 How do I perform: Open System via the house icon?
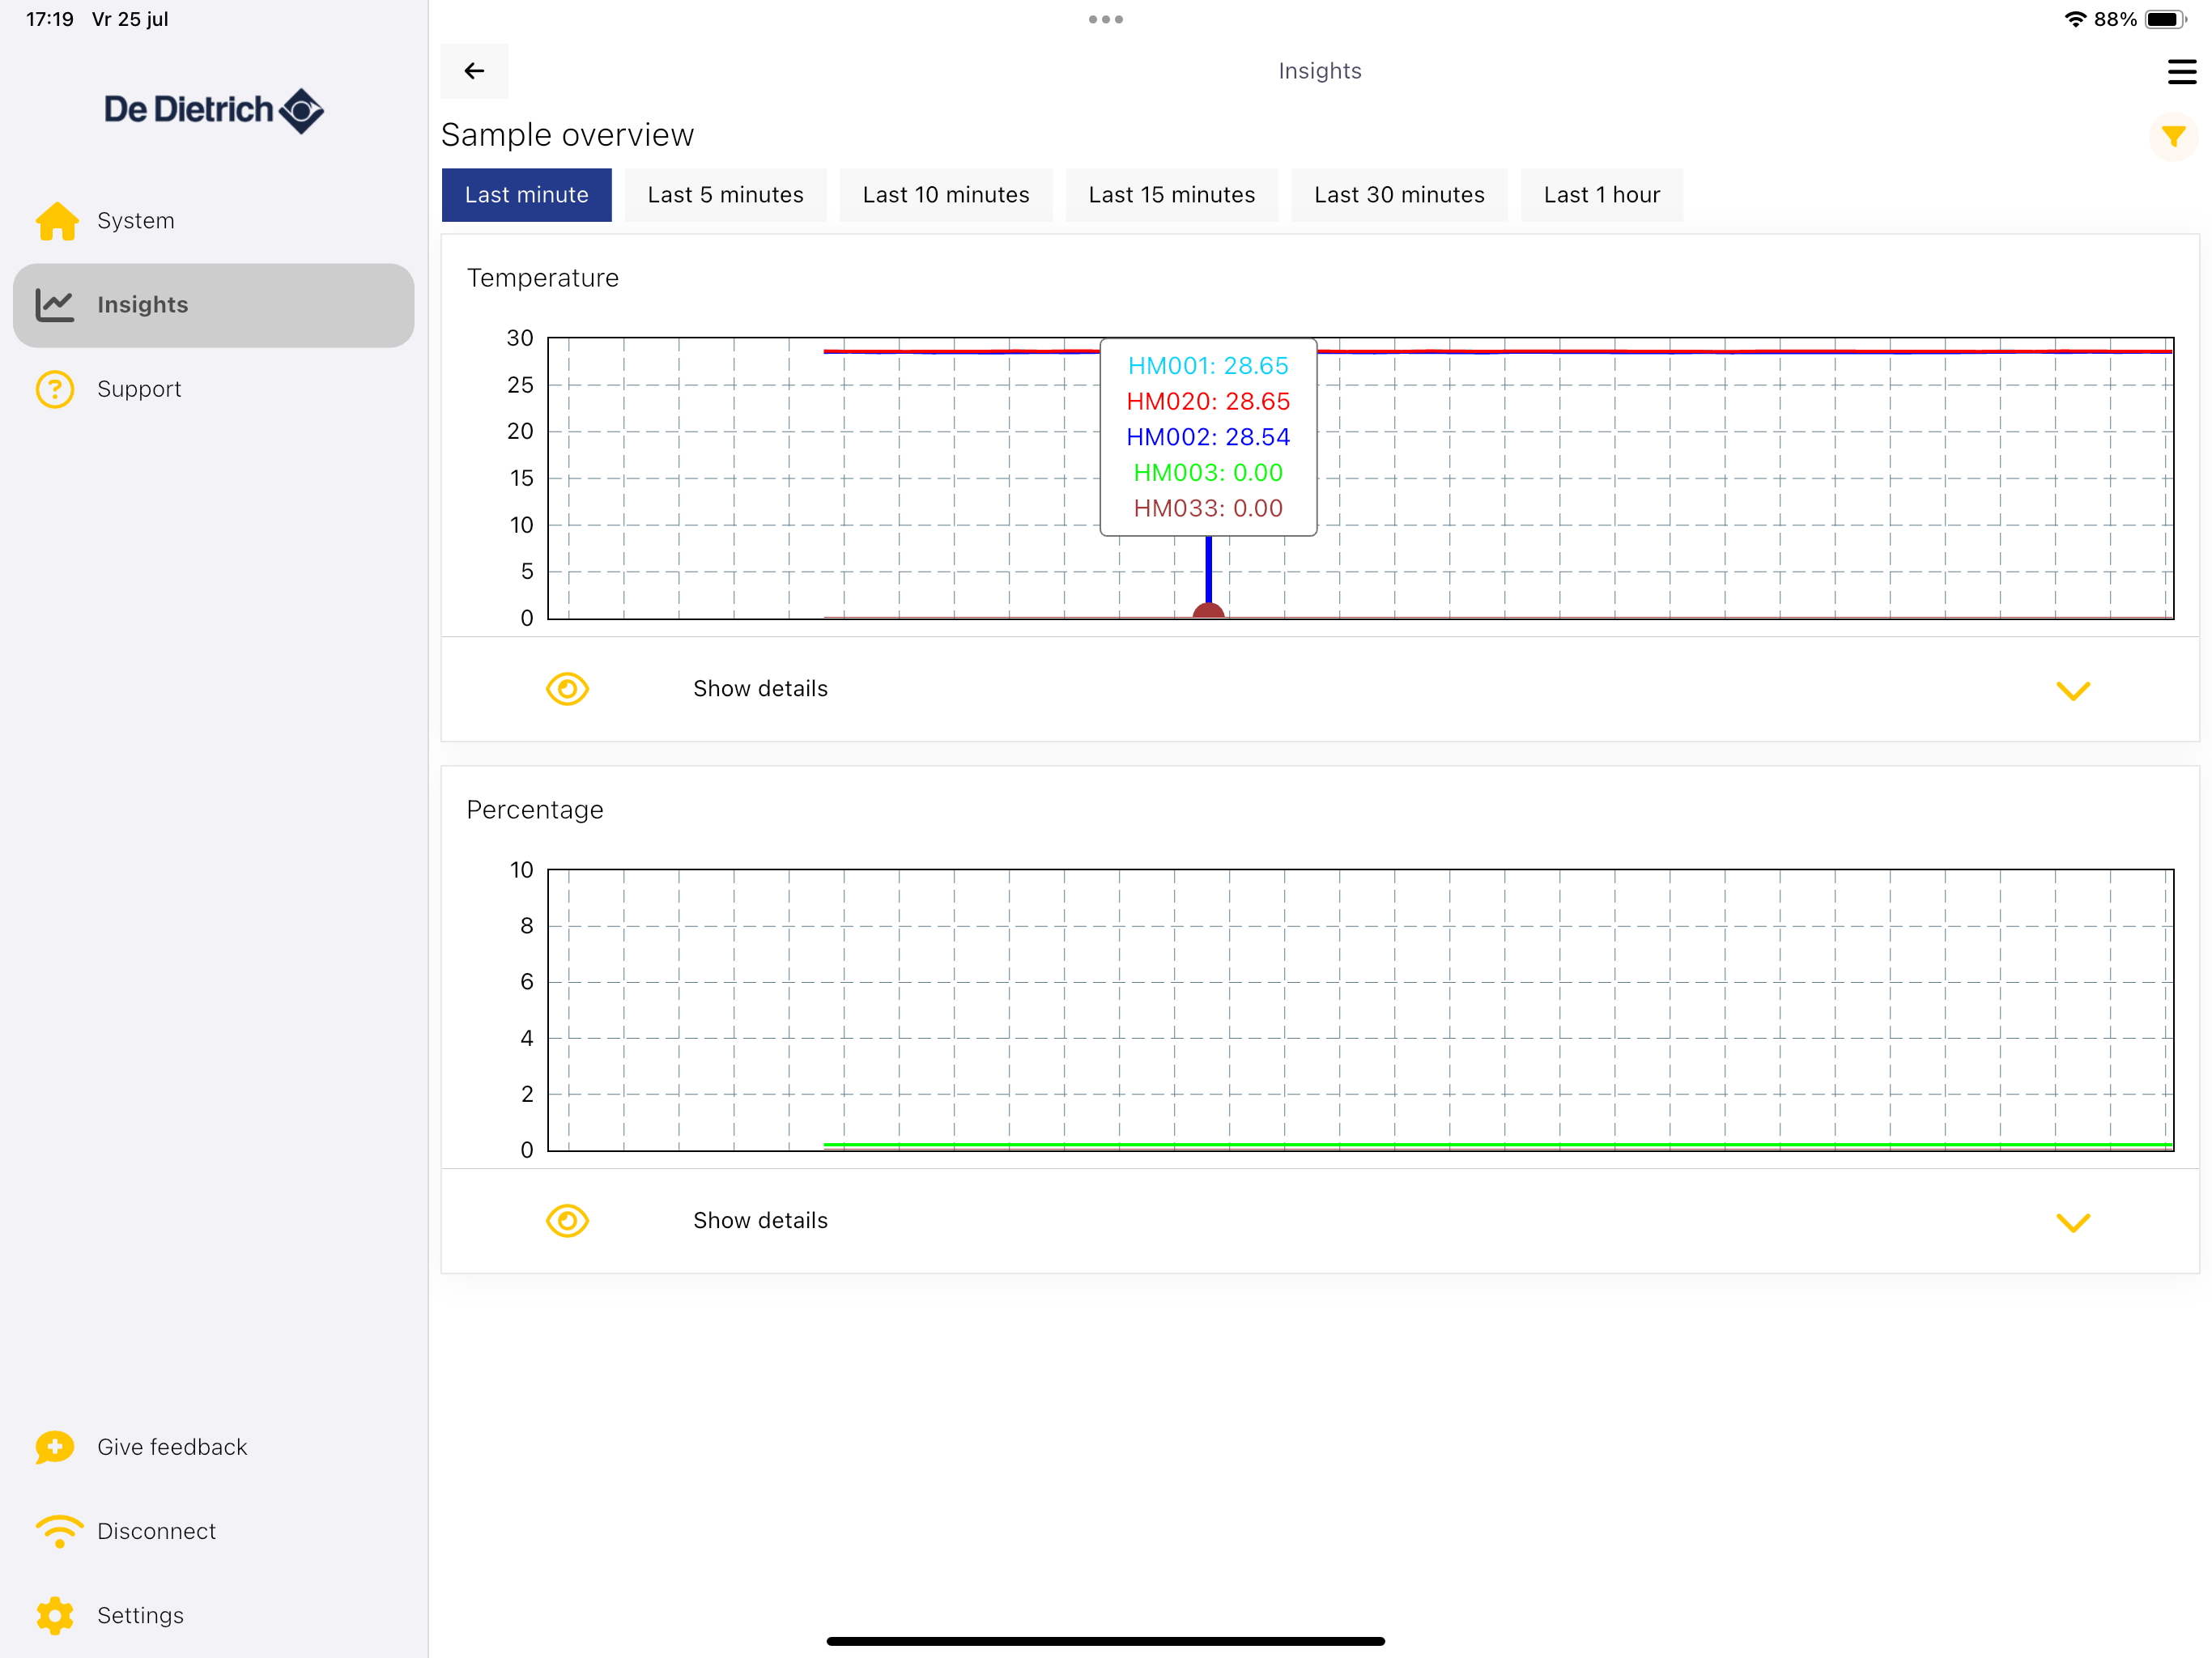57,221
